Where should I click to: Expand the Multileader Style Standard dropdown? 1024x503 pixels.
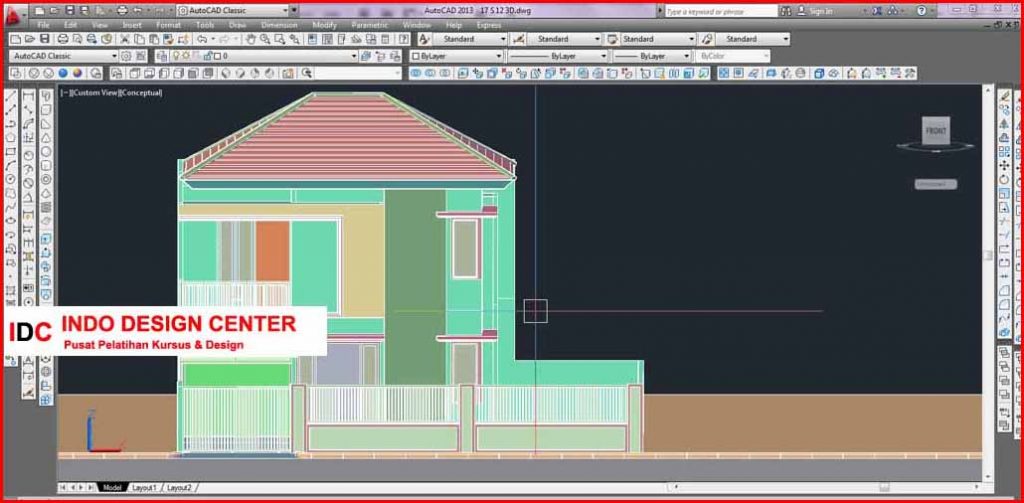pos(752,39)
